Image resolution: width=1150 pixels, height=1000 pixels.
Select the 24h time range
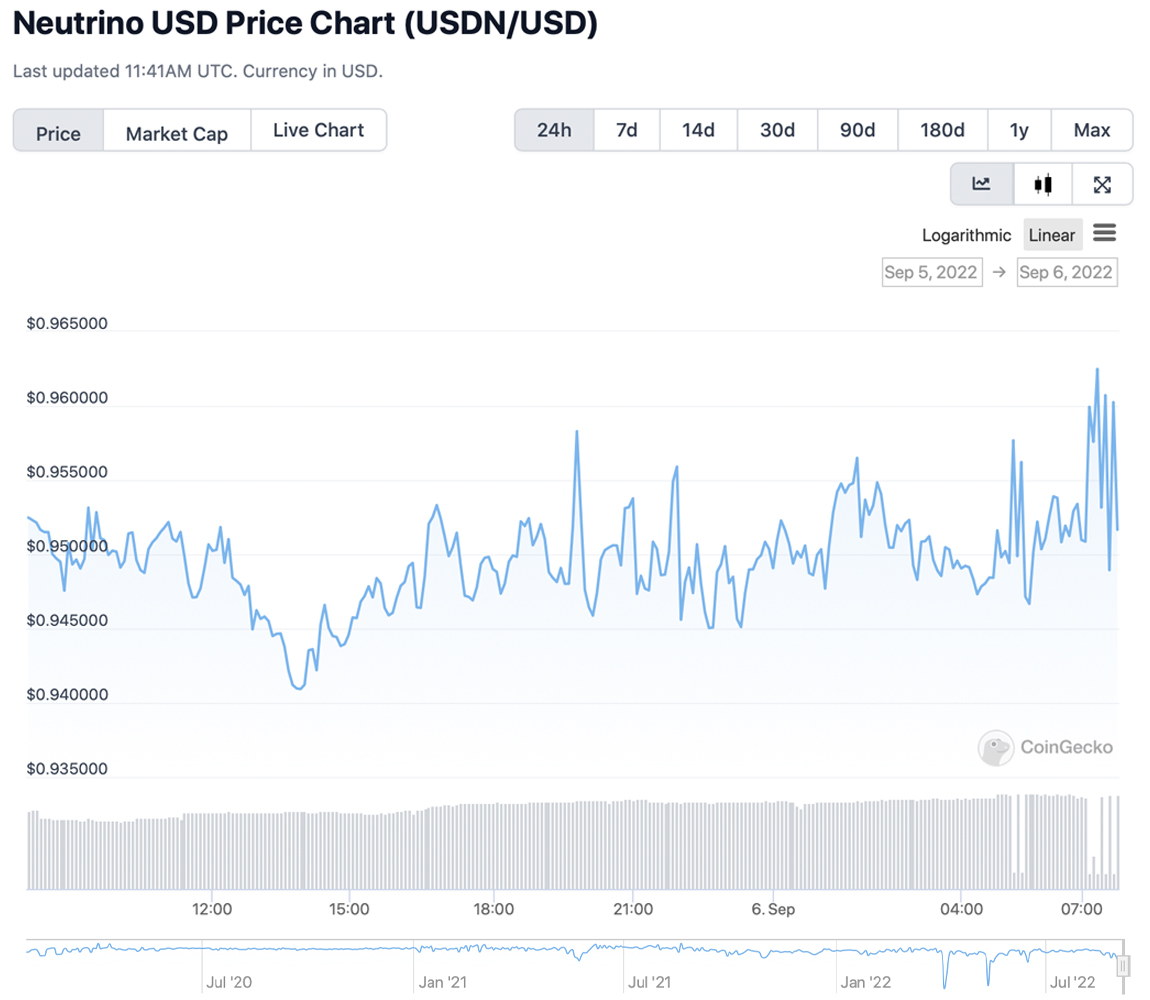tap(554, 130)
